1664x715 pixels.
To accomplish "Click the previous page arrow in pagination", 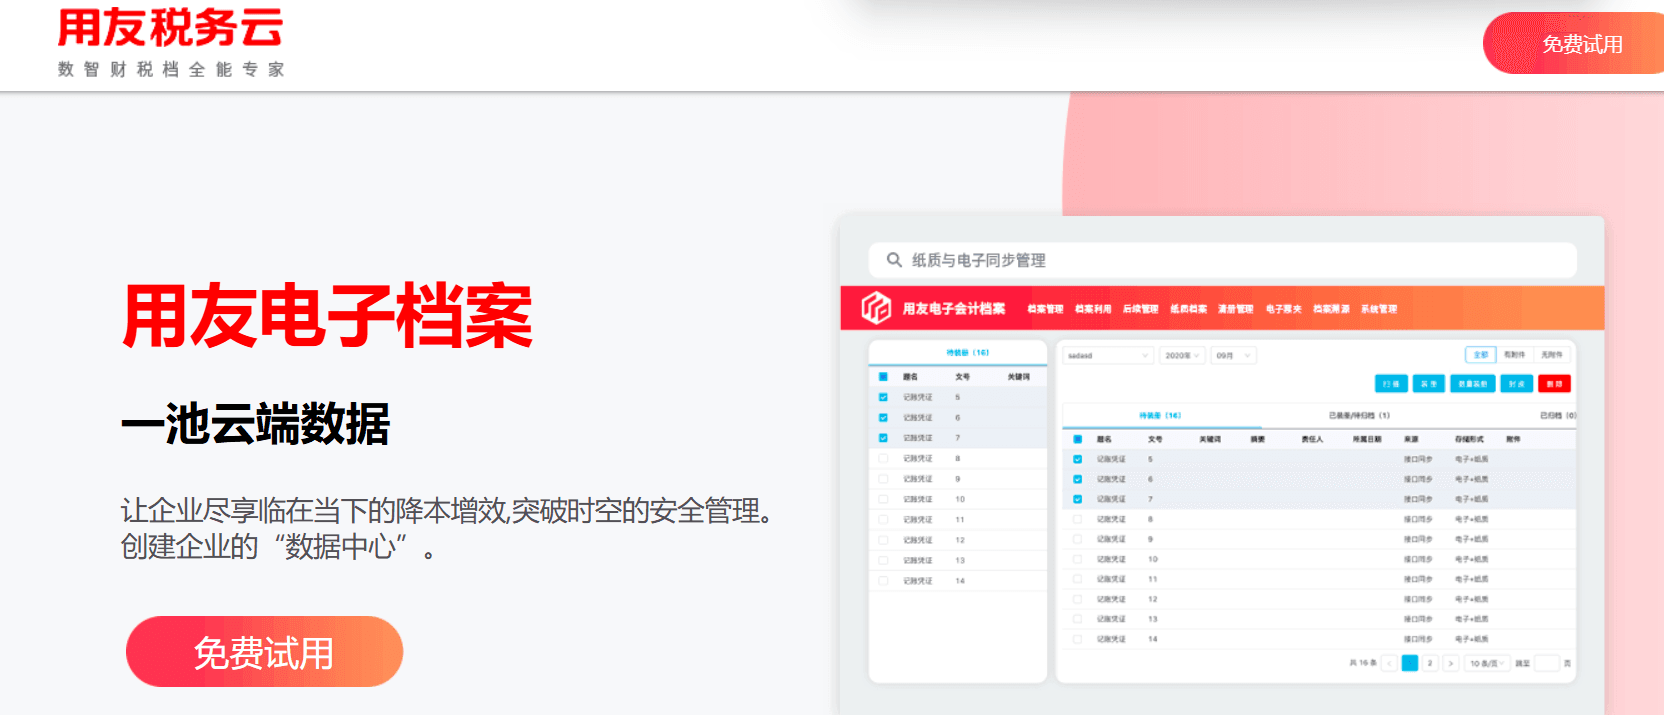I will click(x=1389, y=663).
